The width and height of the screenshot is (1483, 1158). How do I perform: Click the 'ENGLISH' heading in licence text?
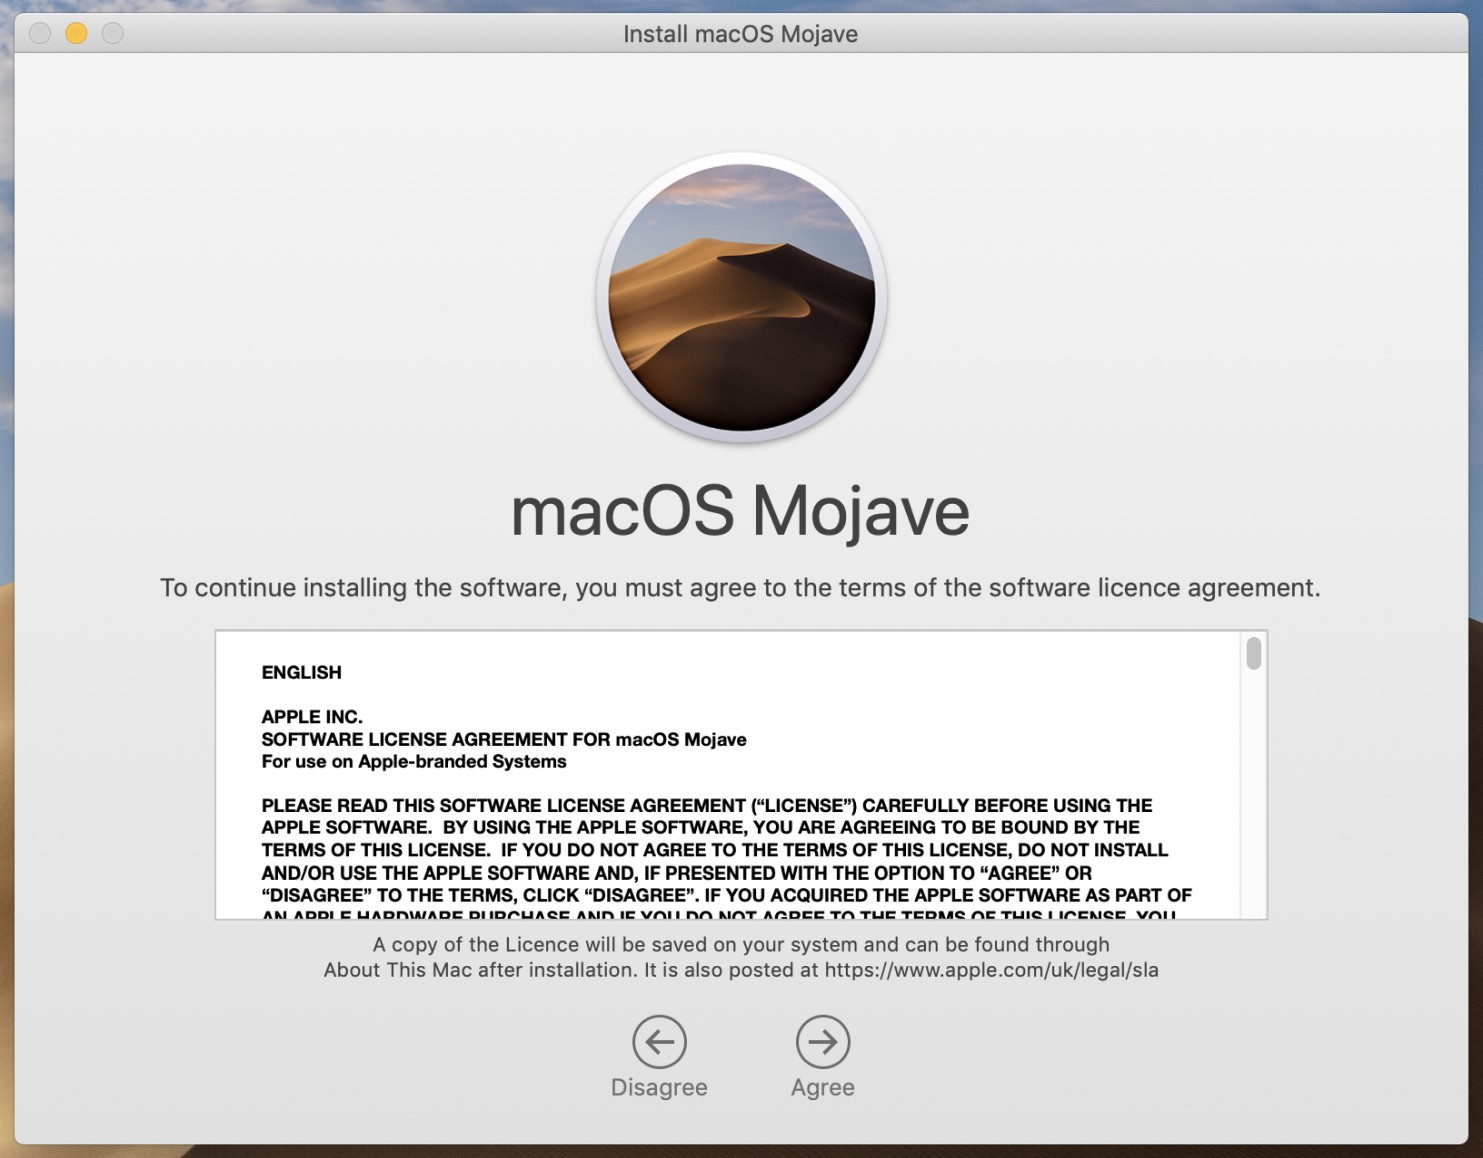301,672
